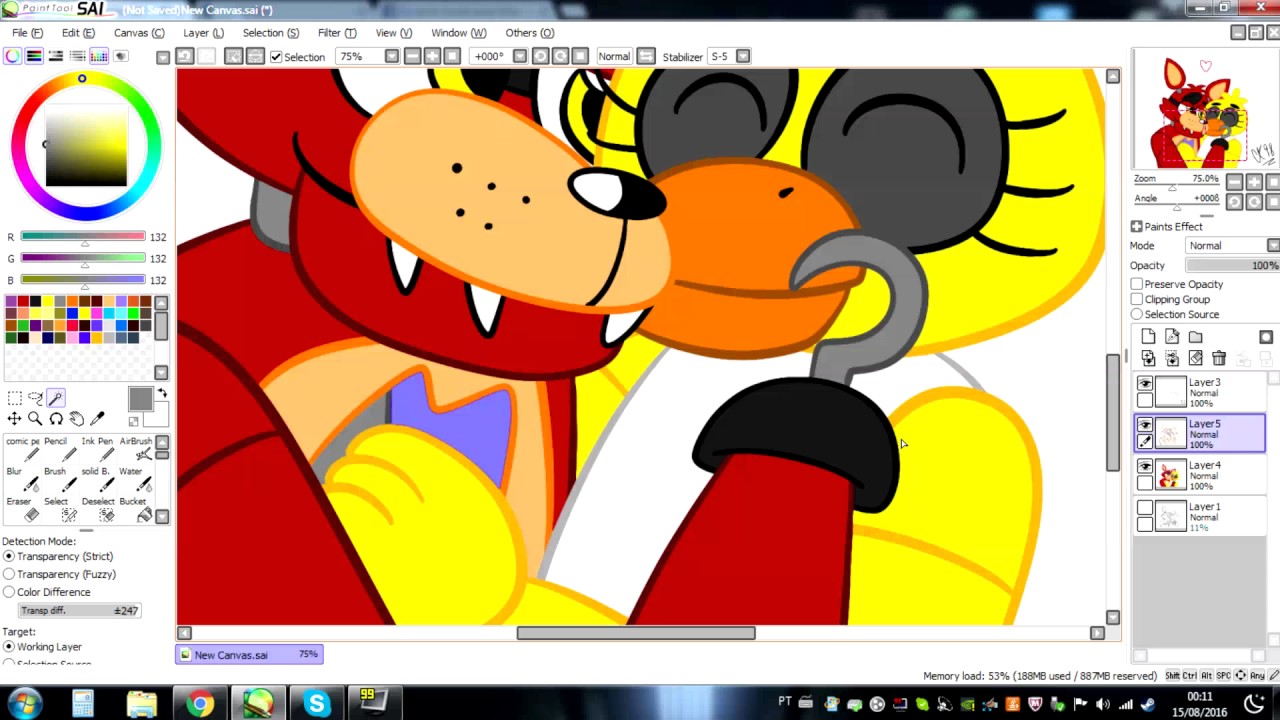Pick the foreground gray color swatch

click(140, 399)
